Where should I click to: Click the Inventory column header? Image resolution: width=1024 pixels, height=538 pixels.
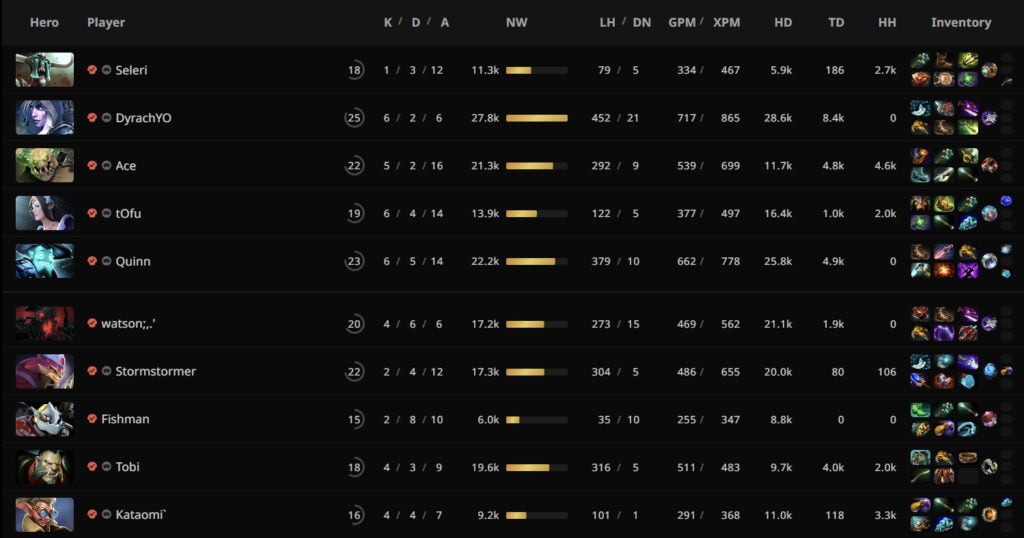960,22
